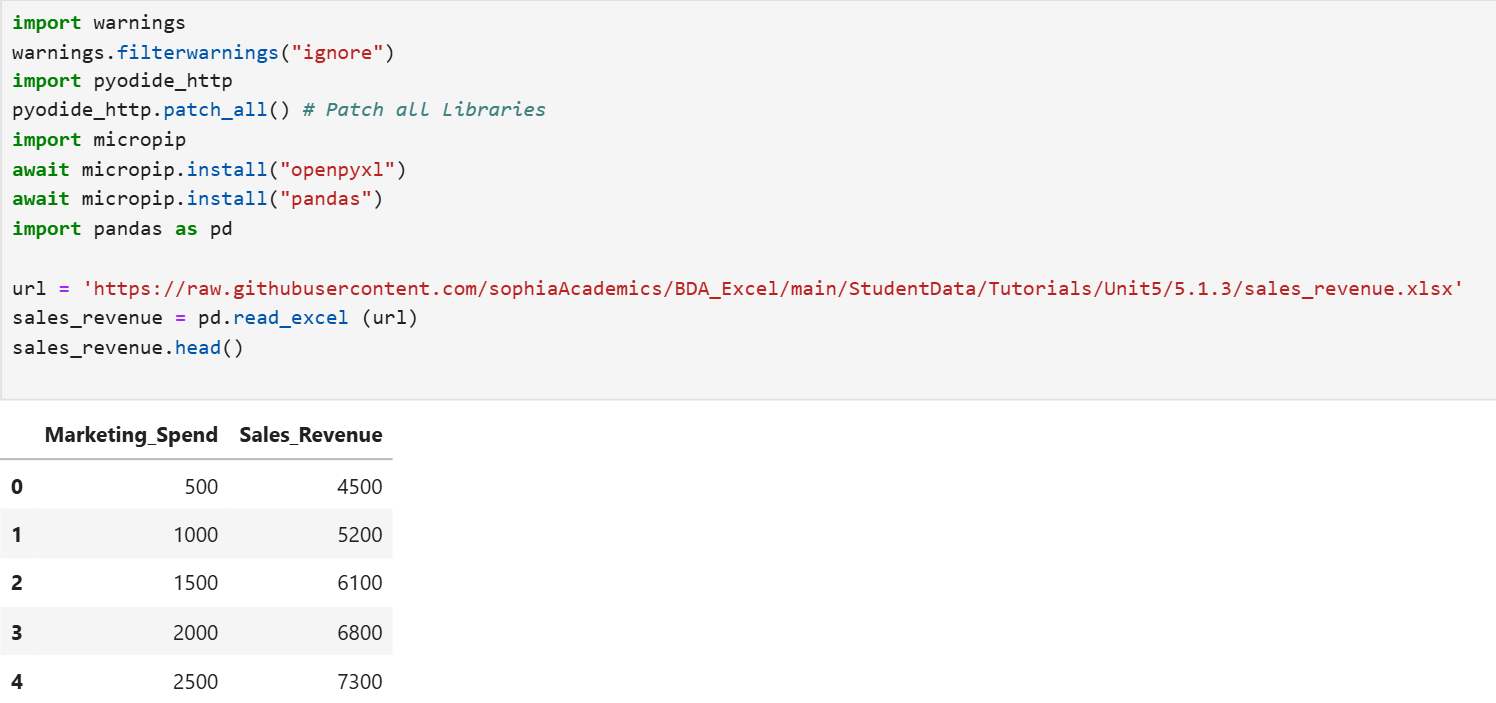Click the Patch all Libraries comment

[423, 109]
